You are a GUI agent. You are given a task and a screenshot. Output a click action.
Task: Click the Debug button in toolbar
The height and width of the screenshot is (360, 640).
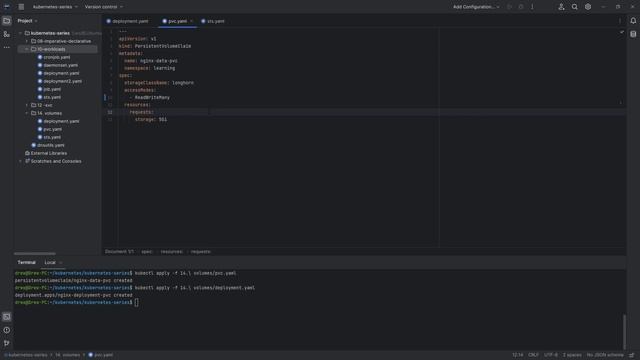point(521,7)
